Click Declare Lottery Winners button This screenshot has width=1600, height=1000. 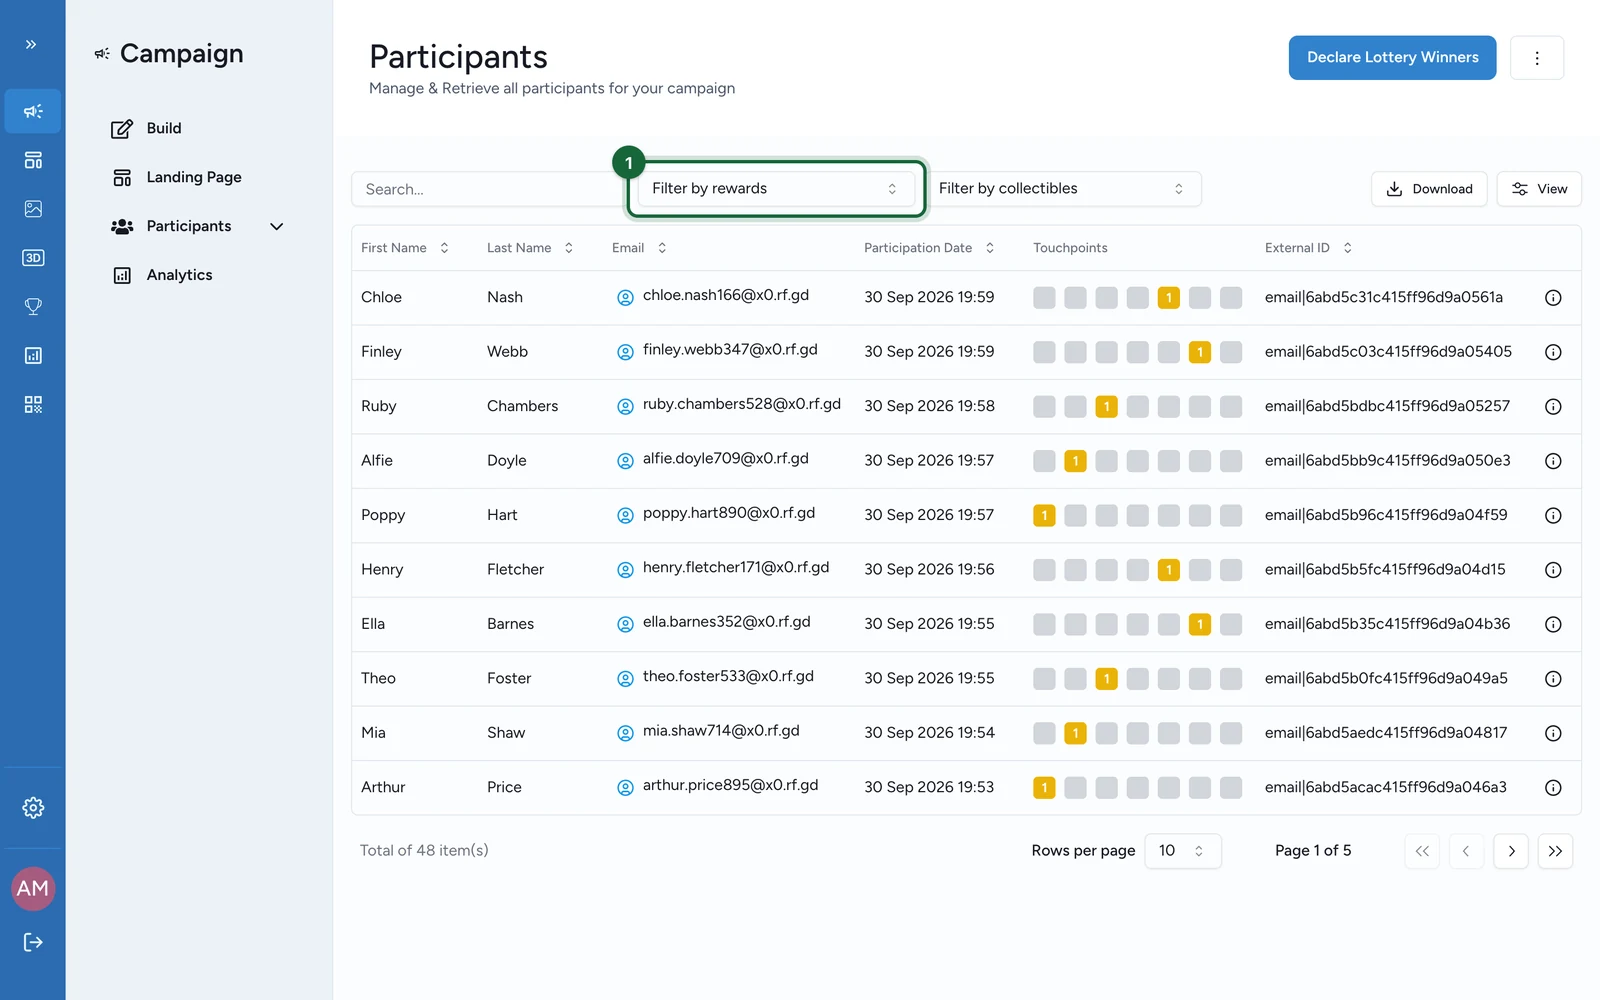[x=1392, y=58]
